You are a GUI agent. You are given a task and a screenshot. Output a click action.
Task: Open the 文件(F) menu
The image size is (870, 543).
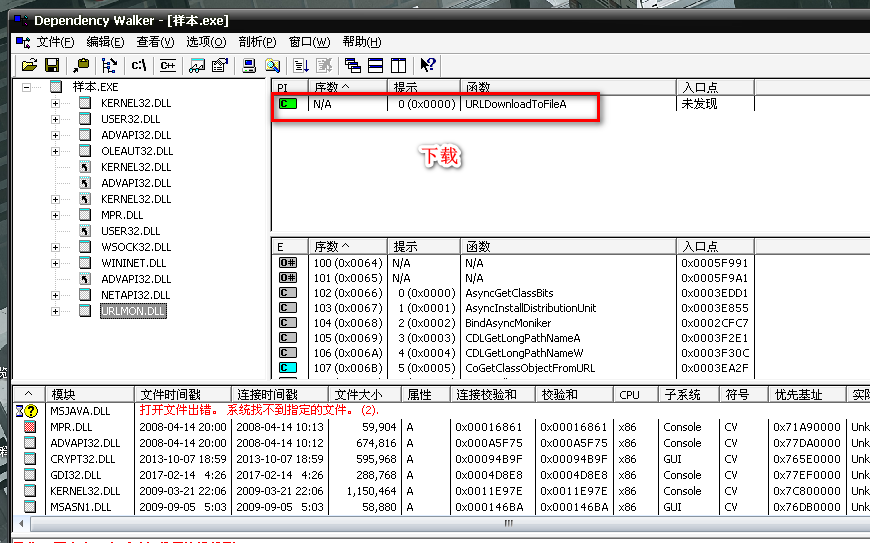coord(55,42)
